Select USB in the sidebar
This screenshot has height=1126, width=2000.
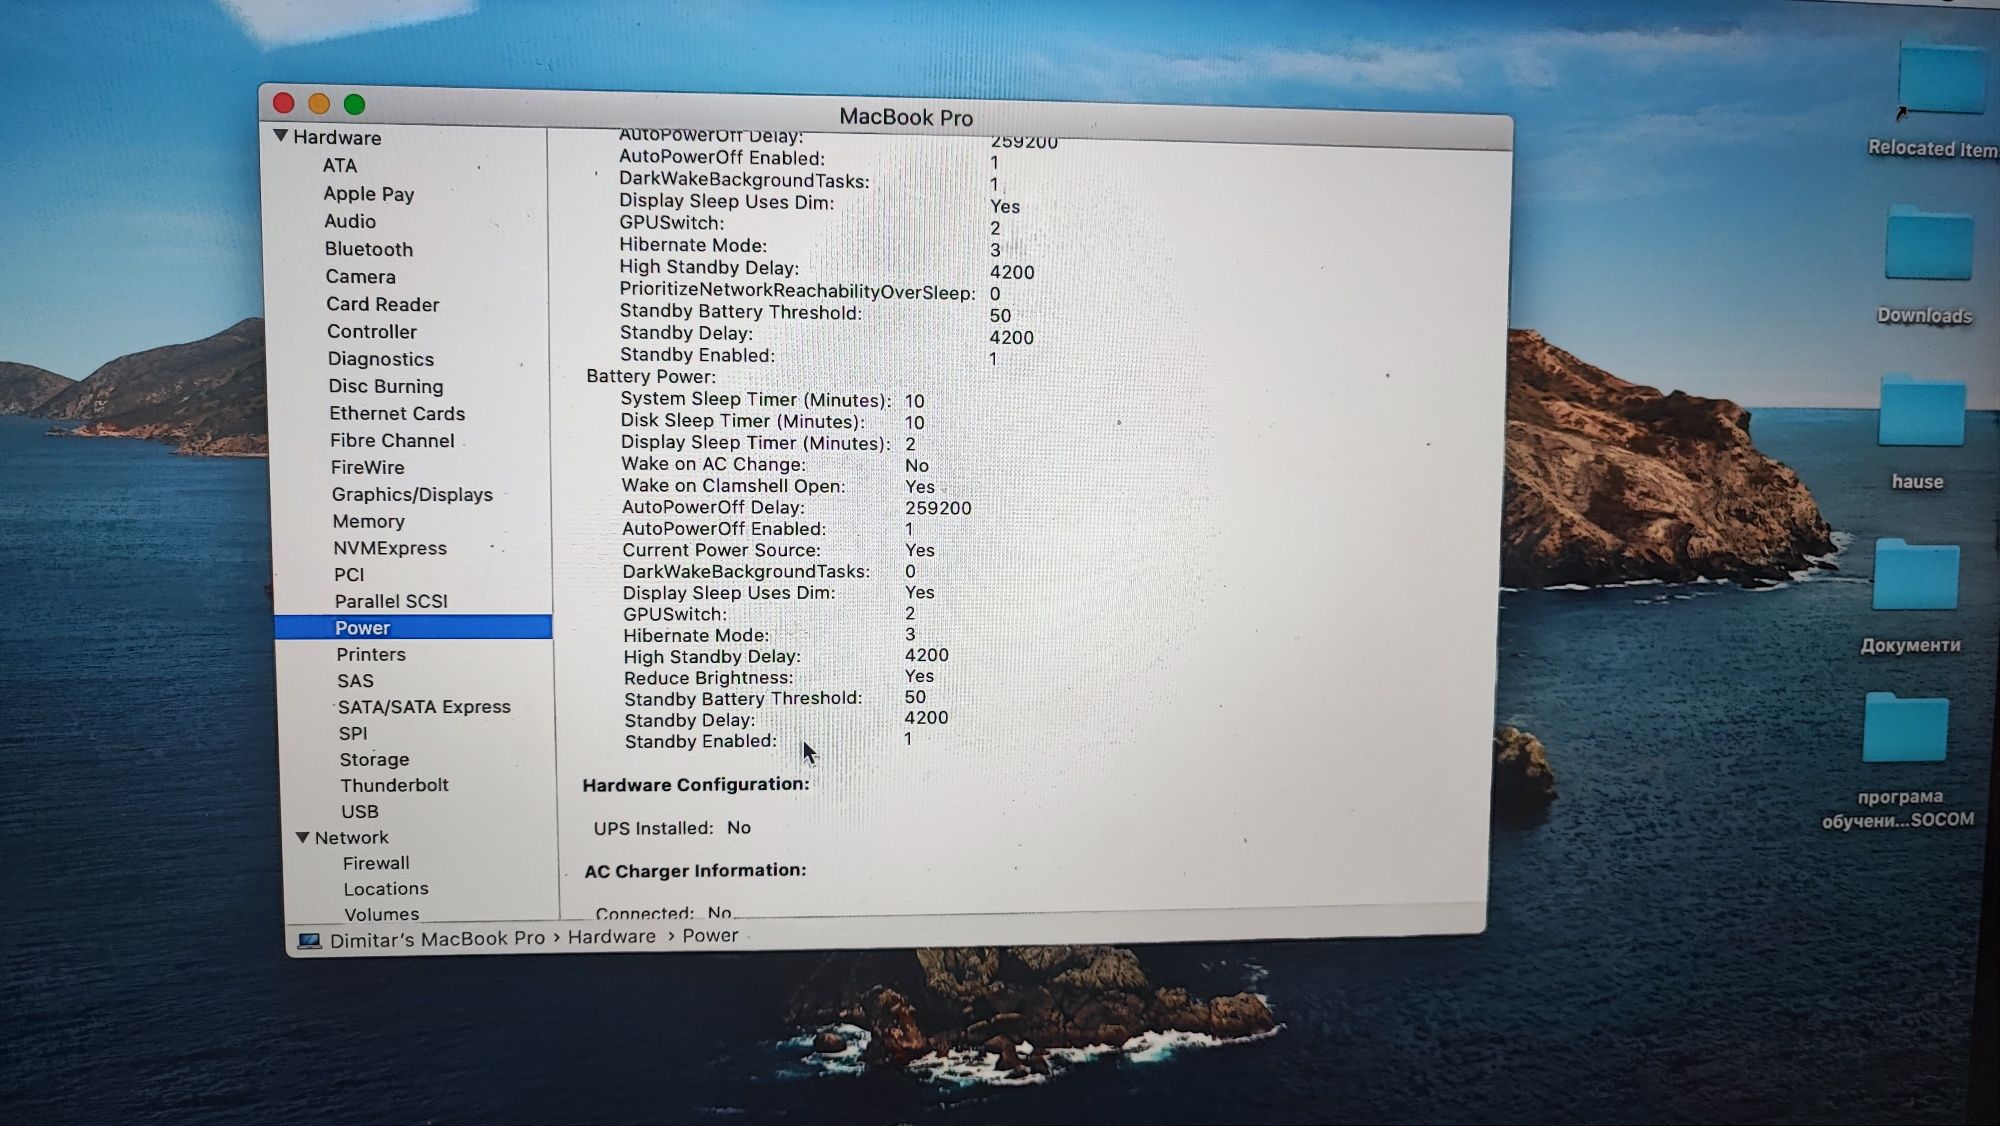pyautogui.click(x=360, y=811)
